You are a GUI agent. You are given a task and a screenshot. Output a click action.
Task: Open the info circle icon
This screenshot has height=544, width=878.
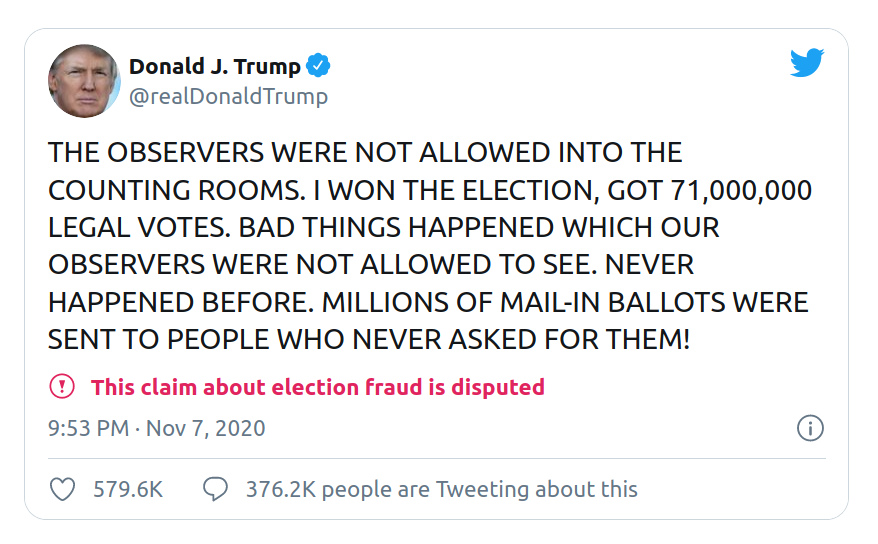pyautogui.click(x=810, y=428)
